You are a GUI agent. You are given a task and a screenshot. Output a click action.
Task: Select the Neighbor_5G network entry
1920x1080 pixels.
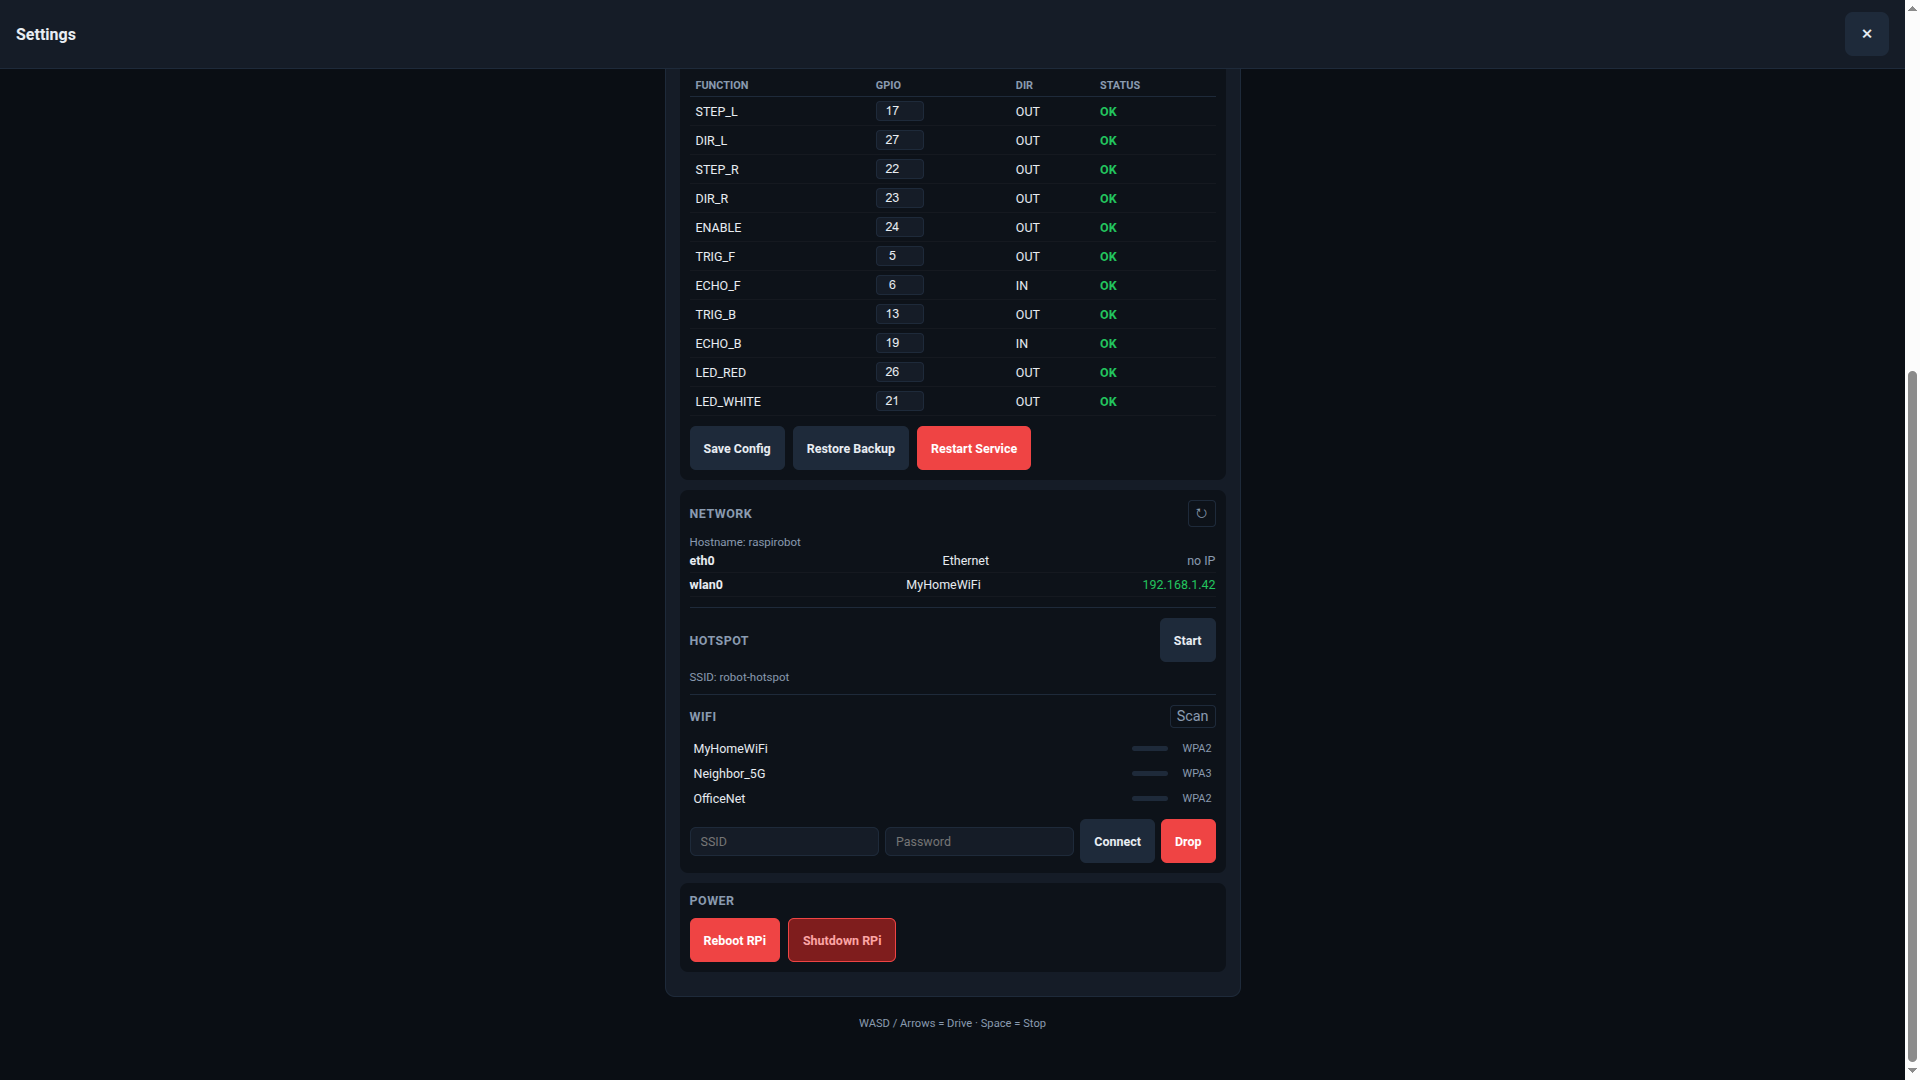[x=729, y=773]
